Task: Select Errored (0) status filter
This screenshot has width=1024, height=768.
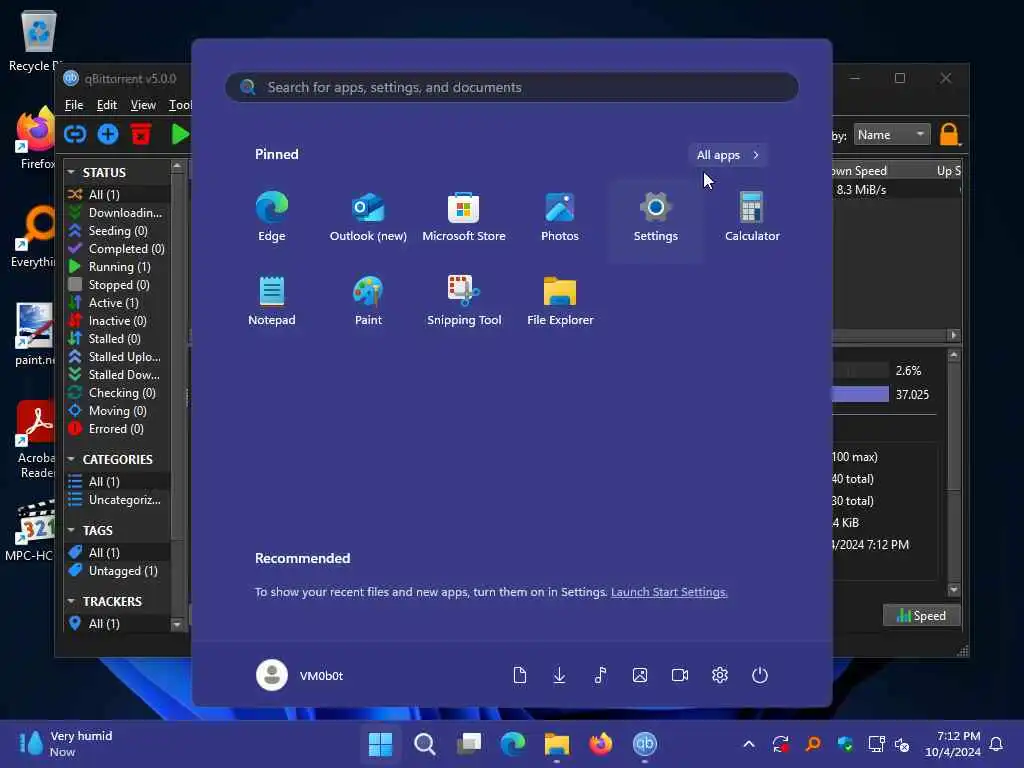Action: click(118, 428)
